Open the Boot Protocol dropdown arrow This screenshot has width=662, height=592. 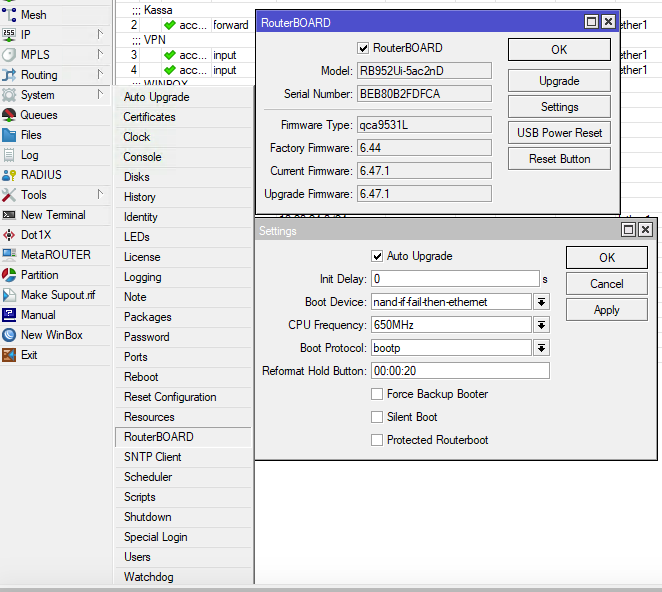click(x=542, y=348)
